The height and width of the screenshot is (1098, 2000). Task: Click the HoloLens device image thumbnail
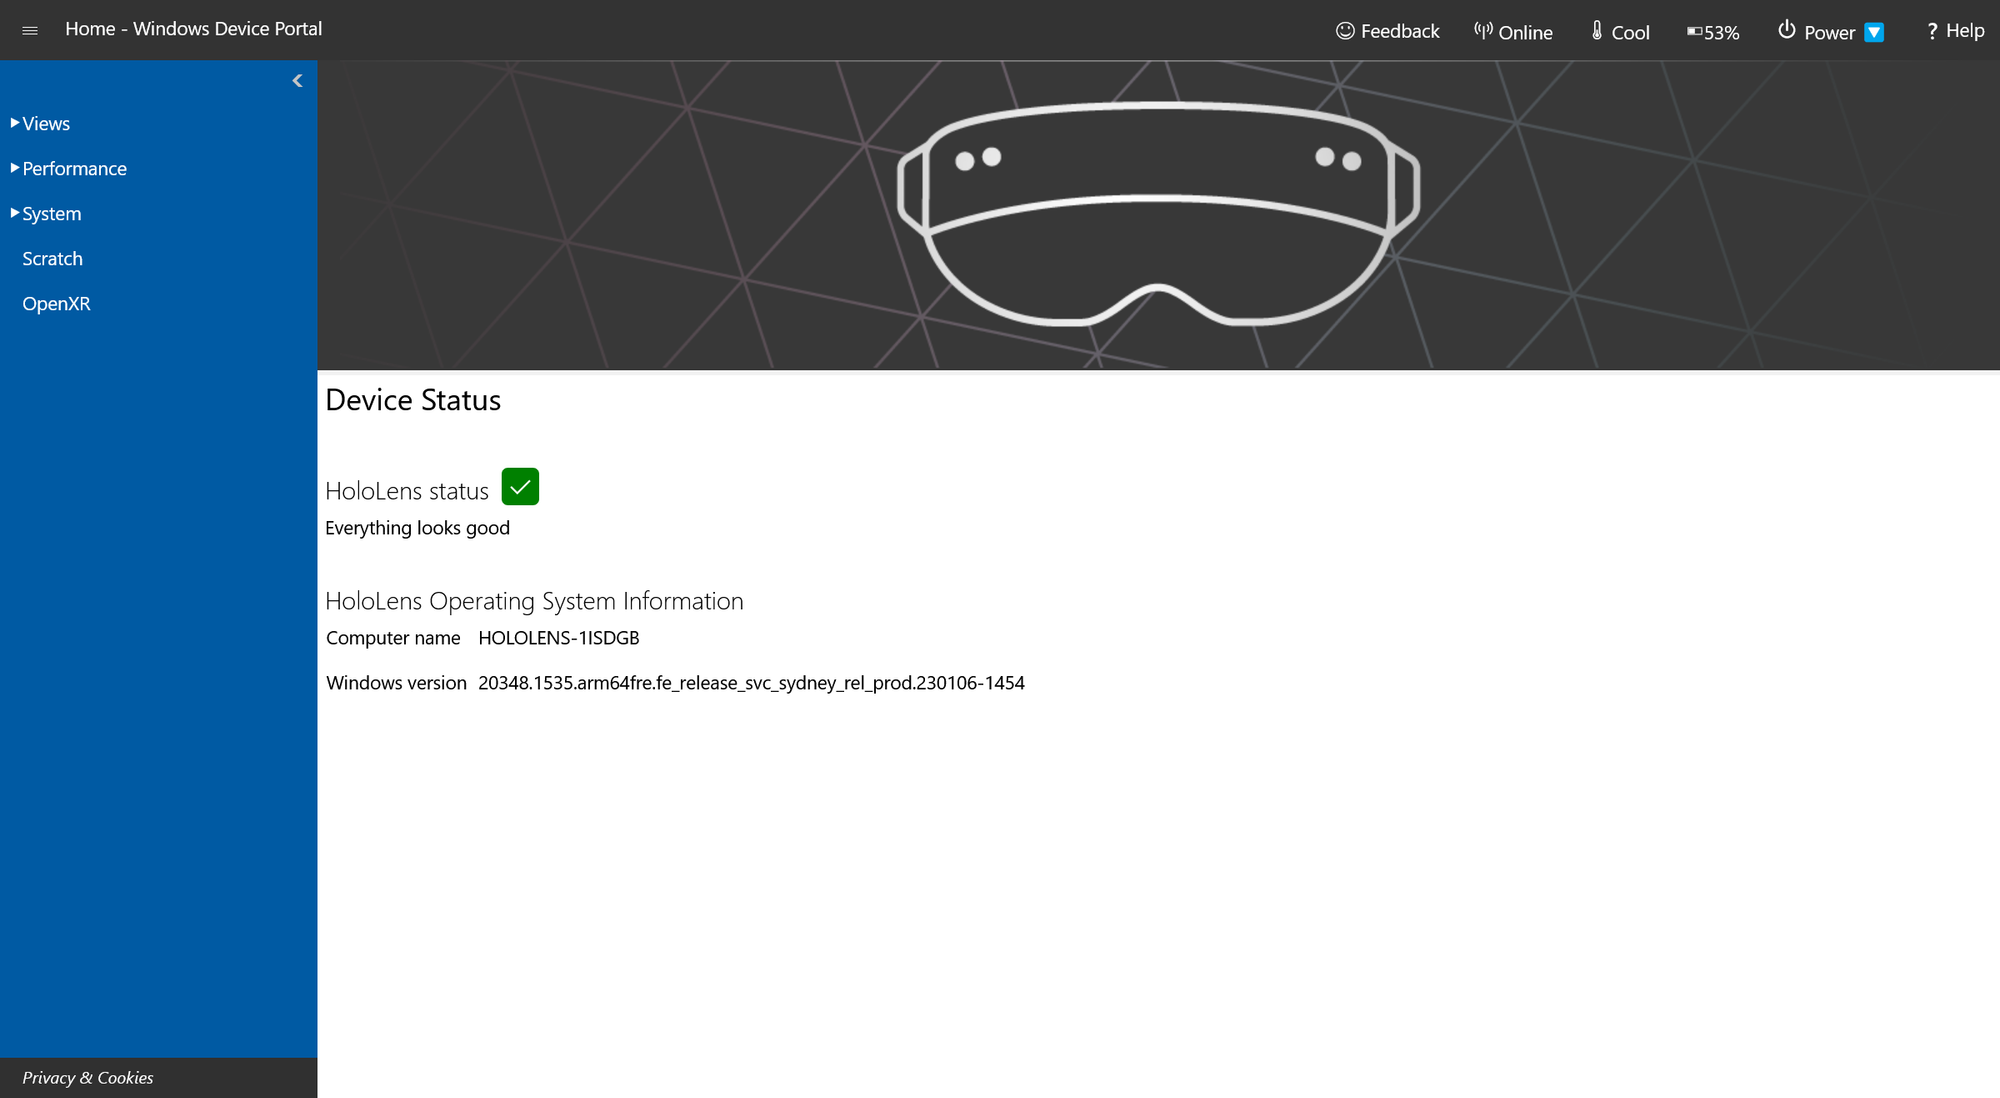(1159, 212)
